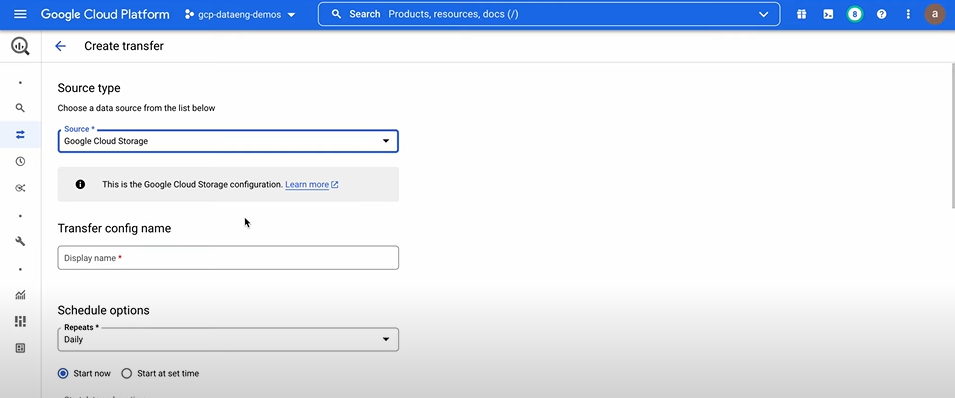Click the Display name input field
Image resolution: width=955 pixels, height=398 pixels.
pyautogui.click(x=228, y=258)
